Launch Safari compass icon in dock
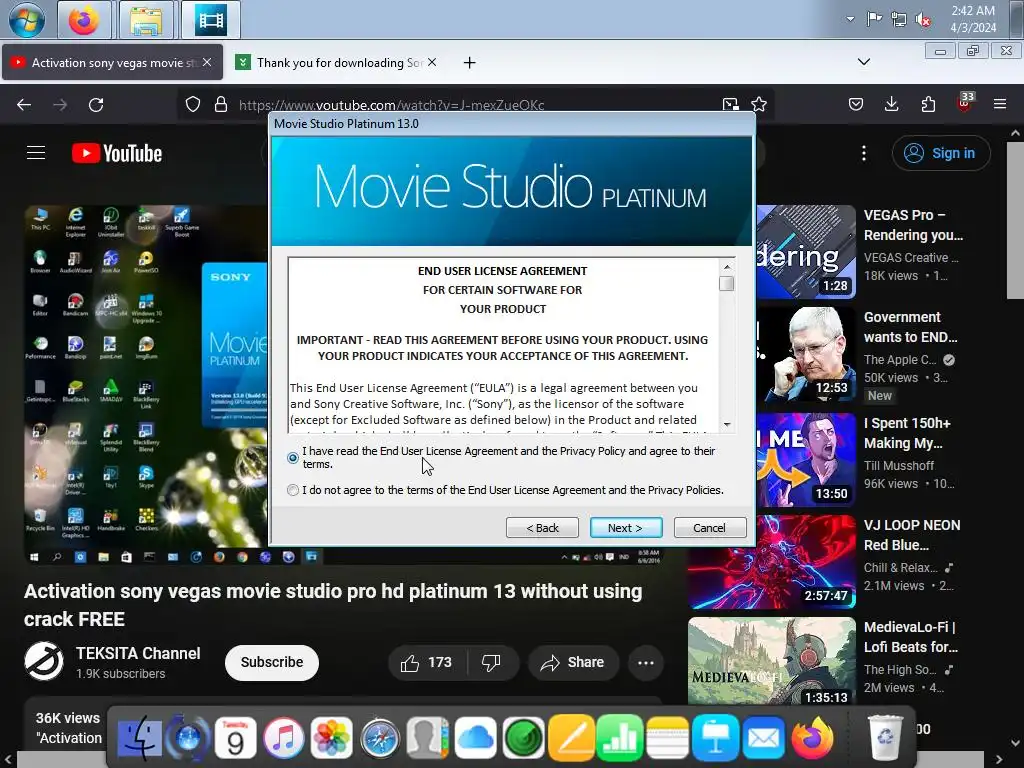 click(x=379, y=738)
